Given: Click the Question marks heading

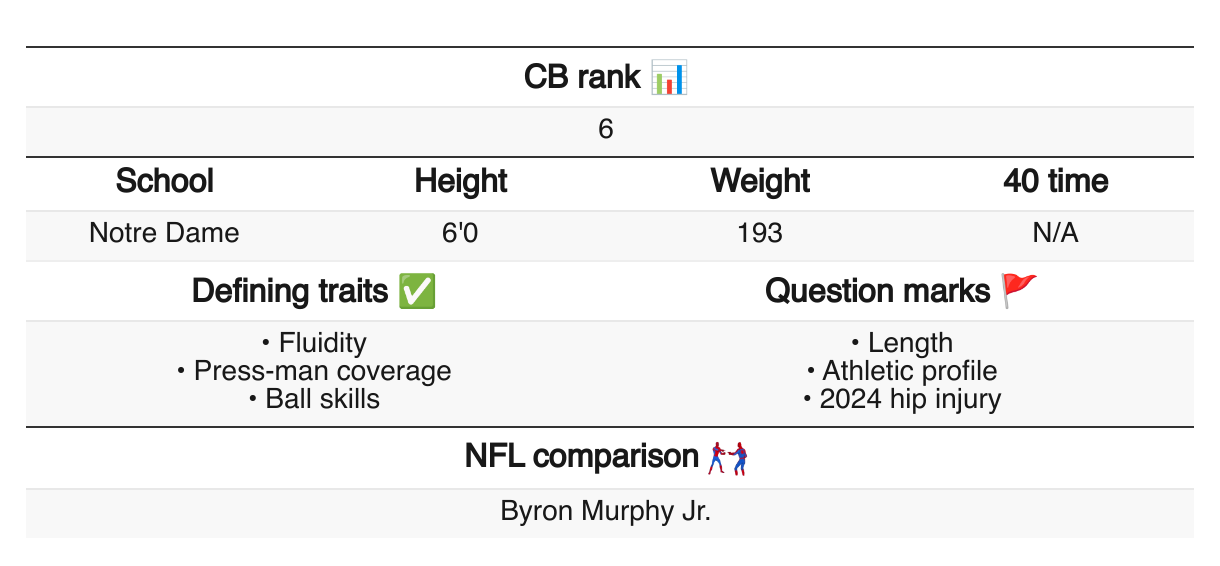Looking at the screenshot, I should tap(878, 291).
